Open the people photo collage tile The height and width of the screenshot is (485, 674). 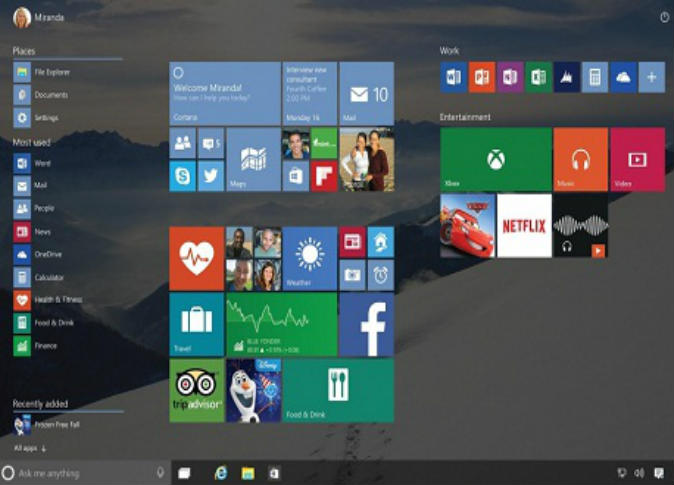(253, 258)
